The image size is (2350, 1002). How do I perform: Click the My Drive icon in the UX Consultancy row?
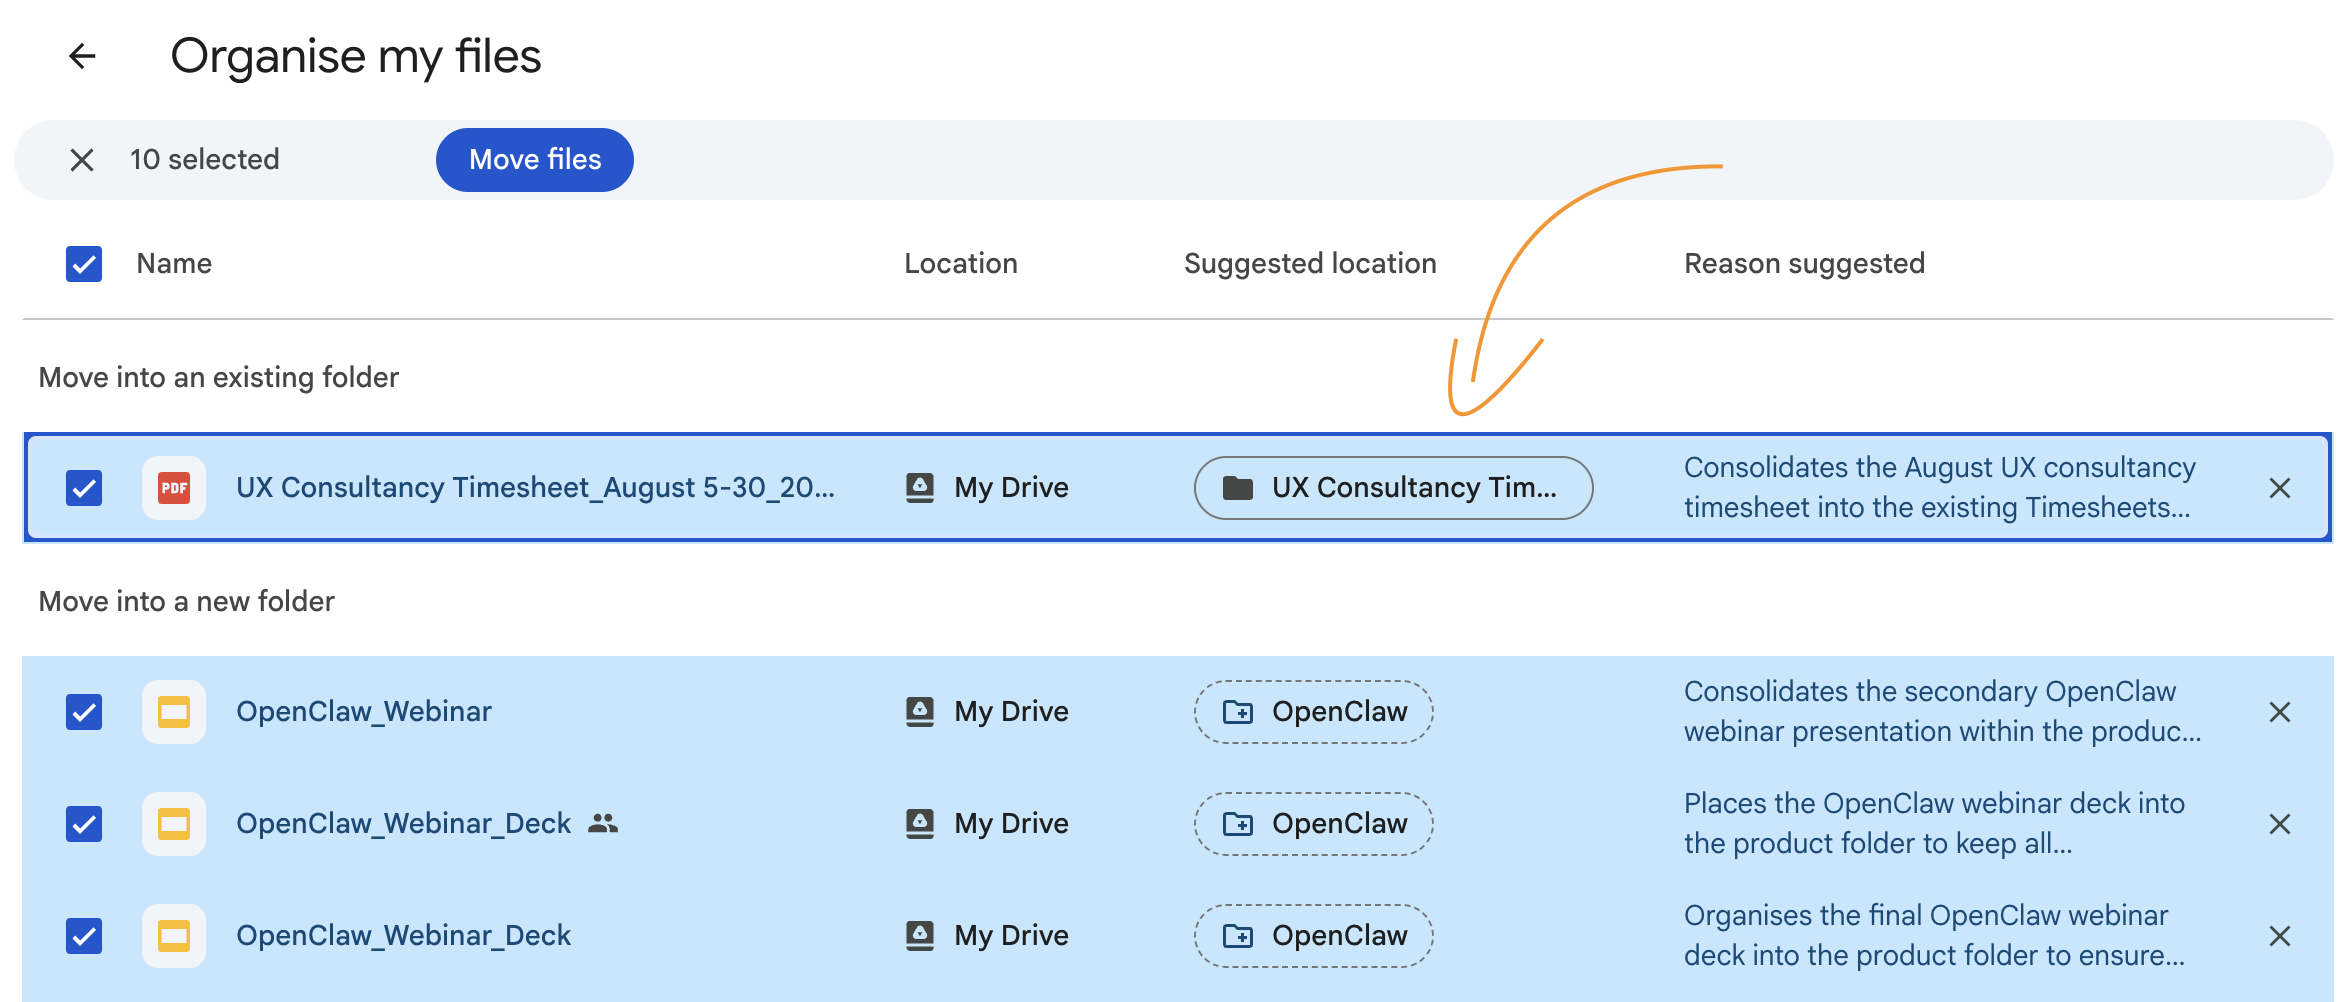point(920,488)
